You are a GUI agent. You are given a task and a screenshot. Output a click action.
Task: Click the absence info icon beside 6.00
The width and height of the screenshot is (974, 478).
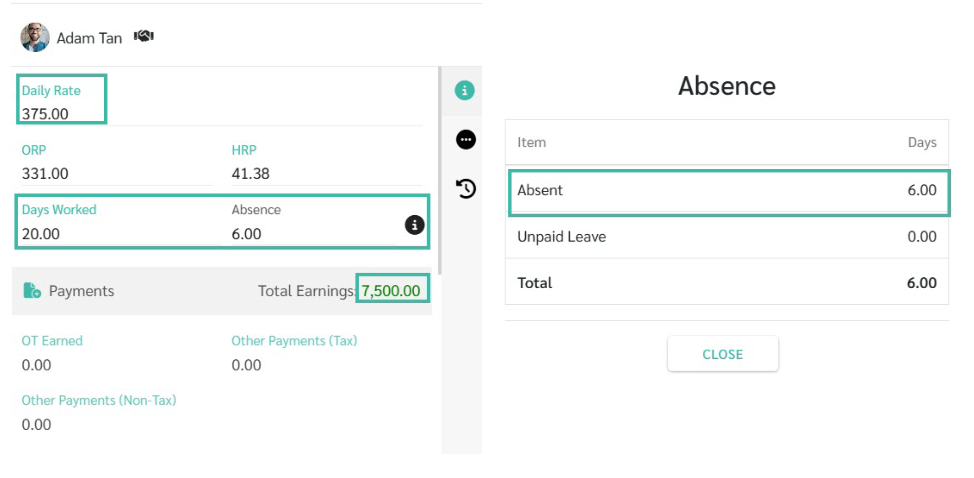click(415, 225)
